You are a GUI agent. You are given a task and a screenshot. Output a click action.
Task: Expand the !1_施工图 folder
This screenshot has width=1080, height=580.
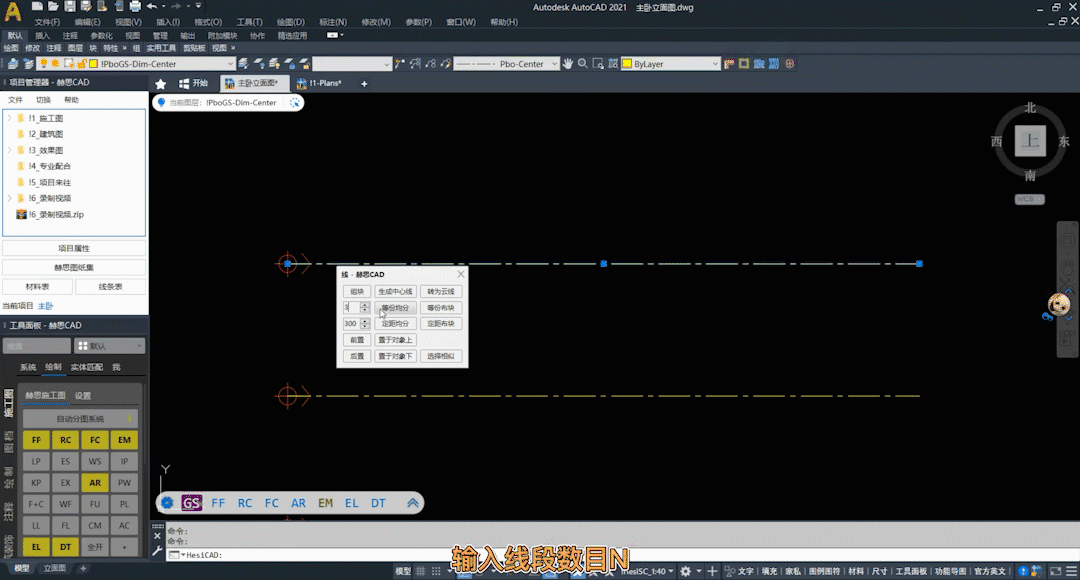point(10,118)
